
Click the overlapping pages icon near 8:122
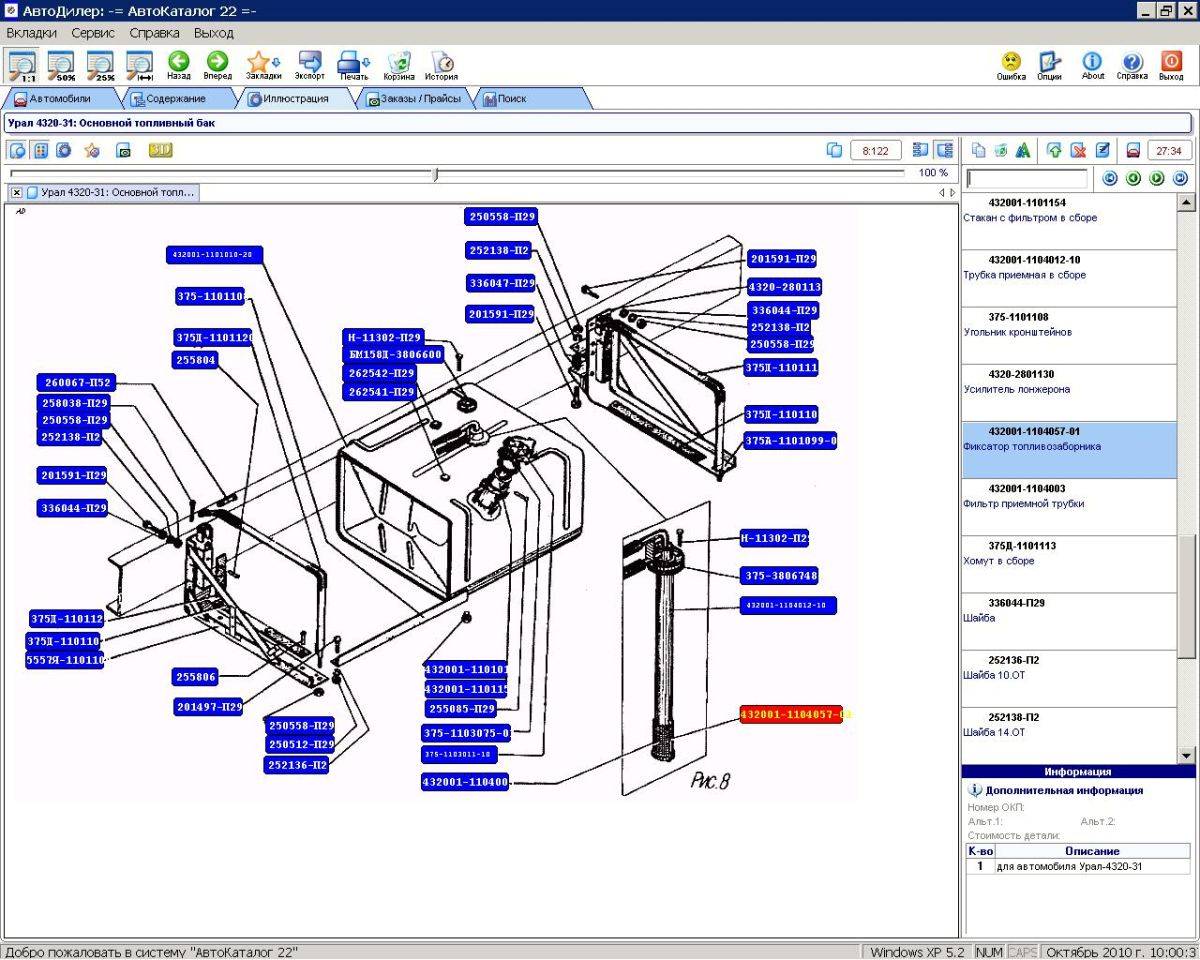835,150
